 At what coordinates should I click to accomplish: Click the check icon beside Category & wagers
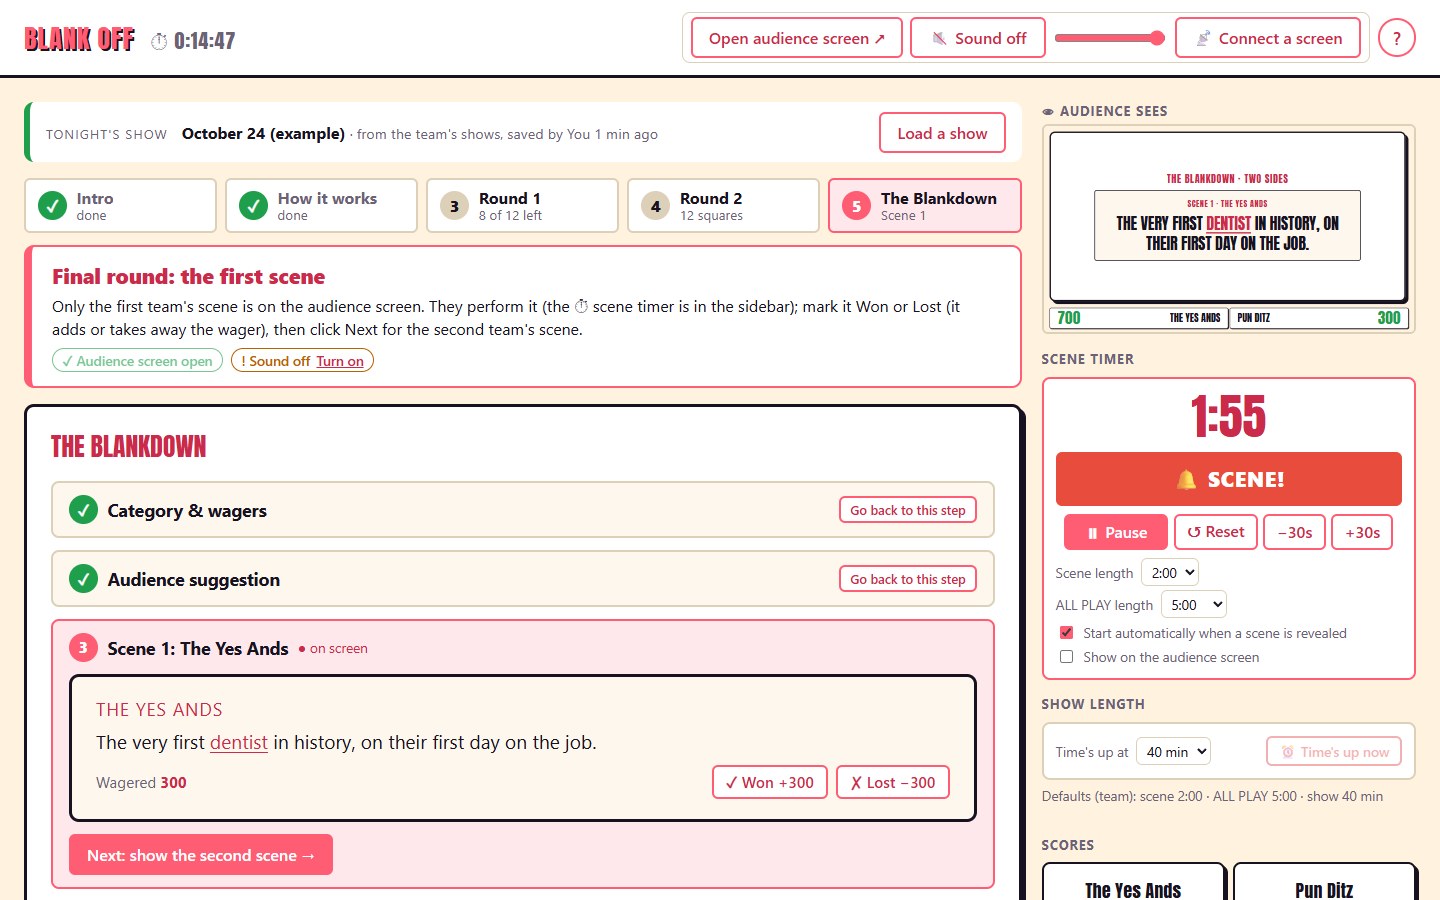click(83, 510)
